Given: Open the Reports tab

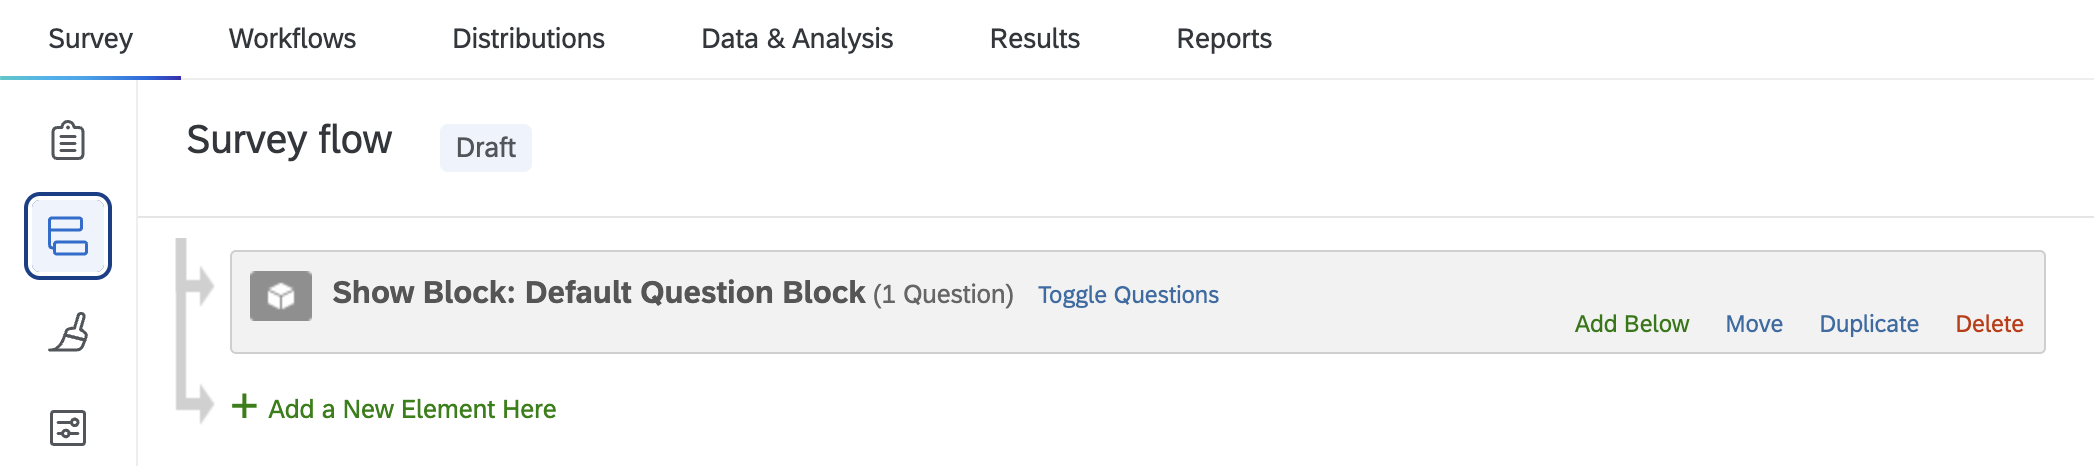Looking at the screenshot, I should (x=1224, y=38).
